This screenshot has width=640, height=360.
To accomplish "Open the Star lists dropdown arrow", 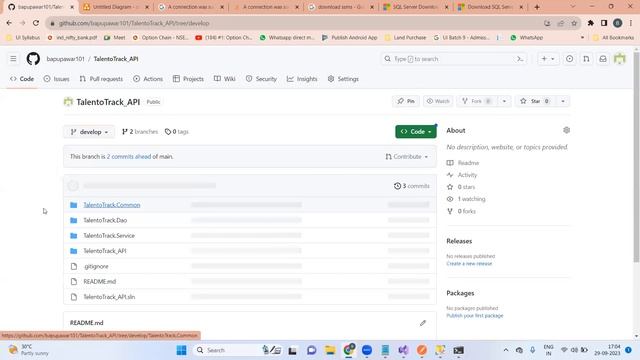I will 563,101.
